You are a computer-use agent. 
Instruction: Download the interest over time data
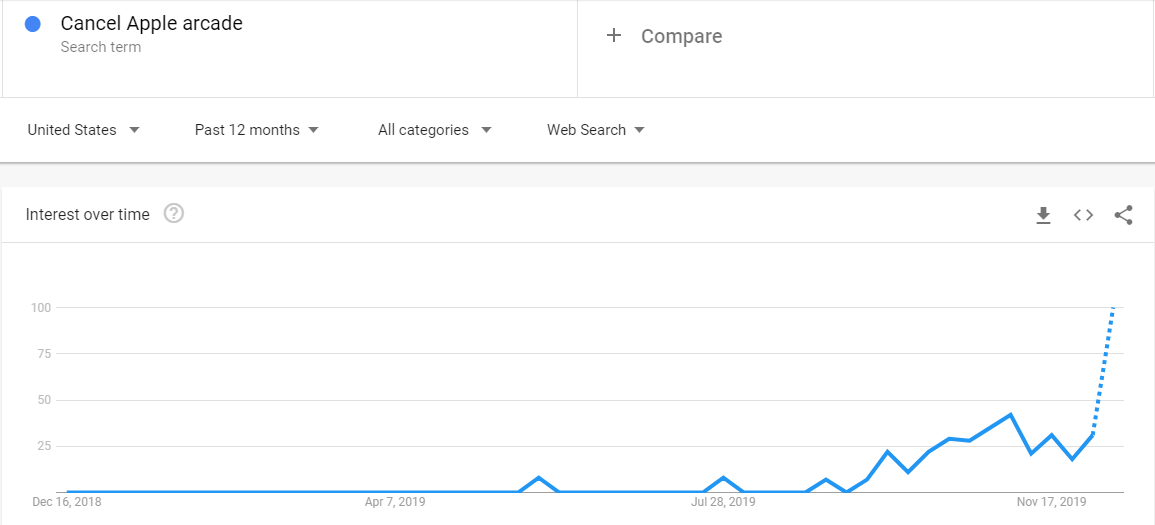(x=1043, y=215)
